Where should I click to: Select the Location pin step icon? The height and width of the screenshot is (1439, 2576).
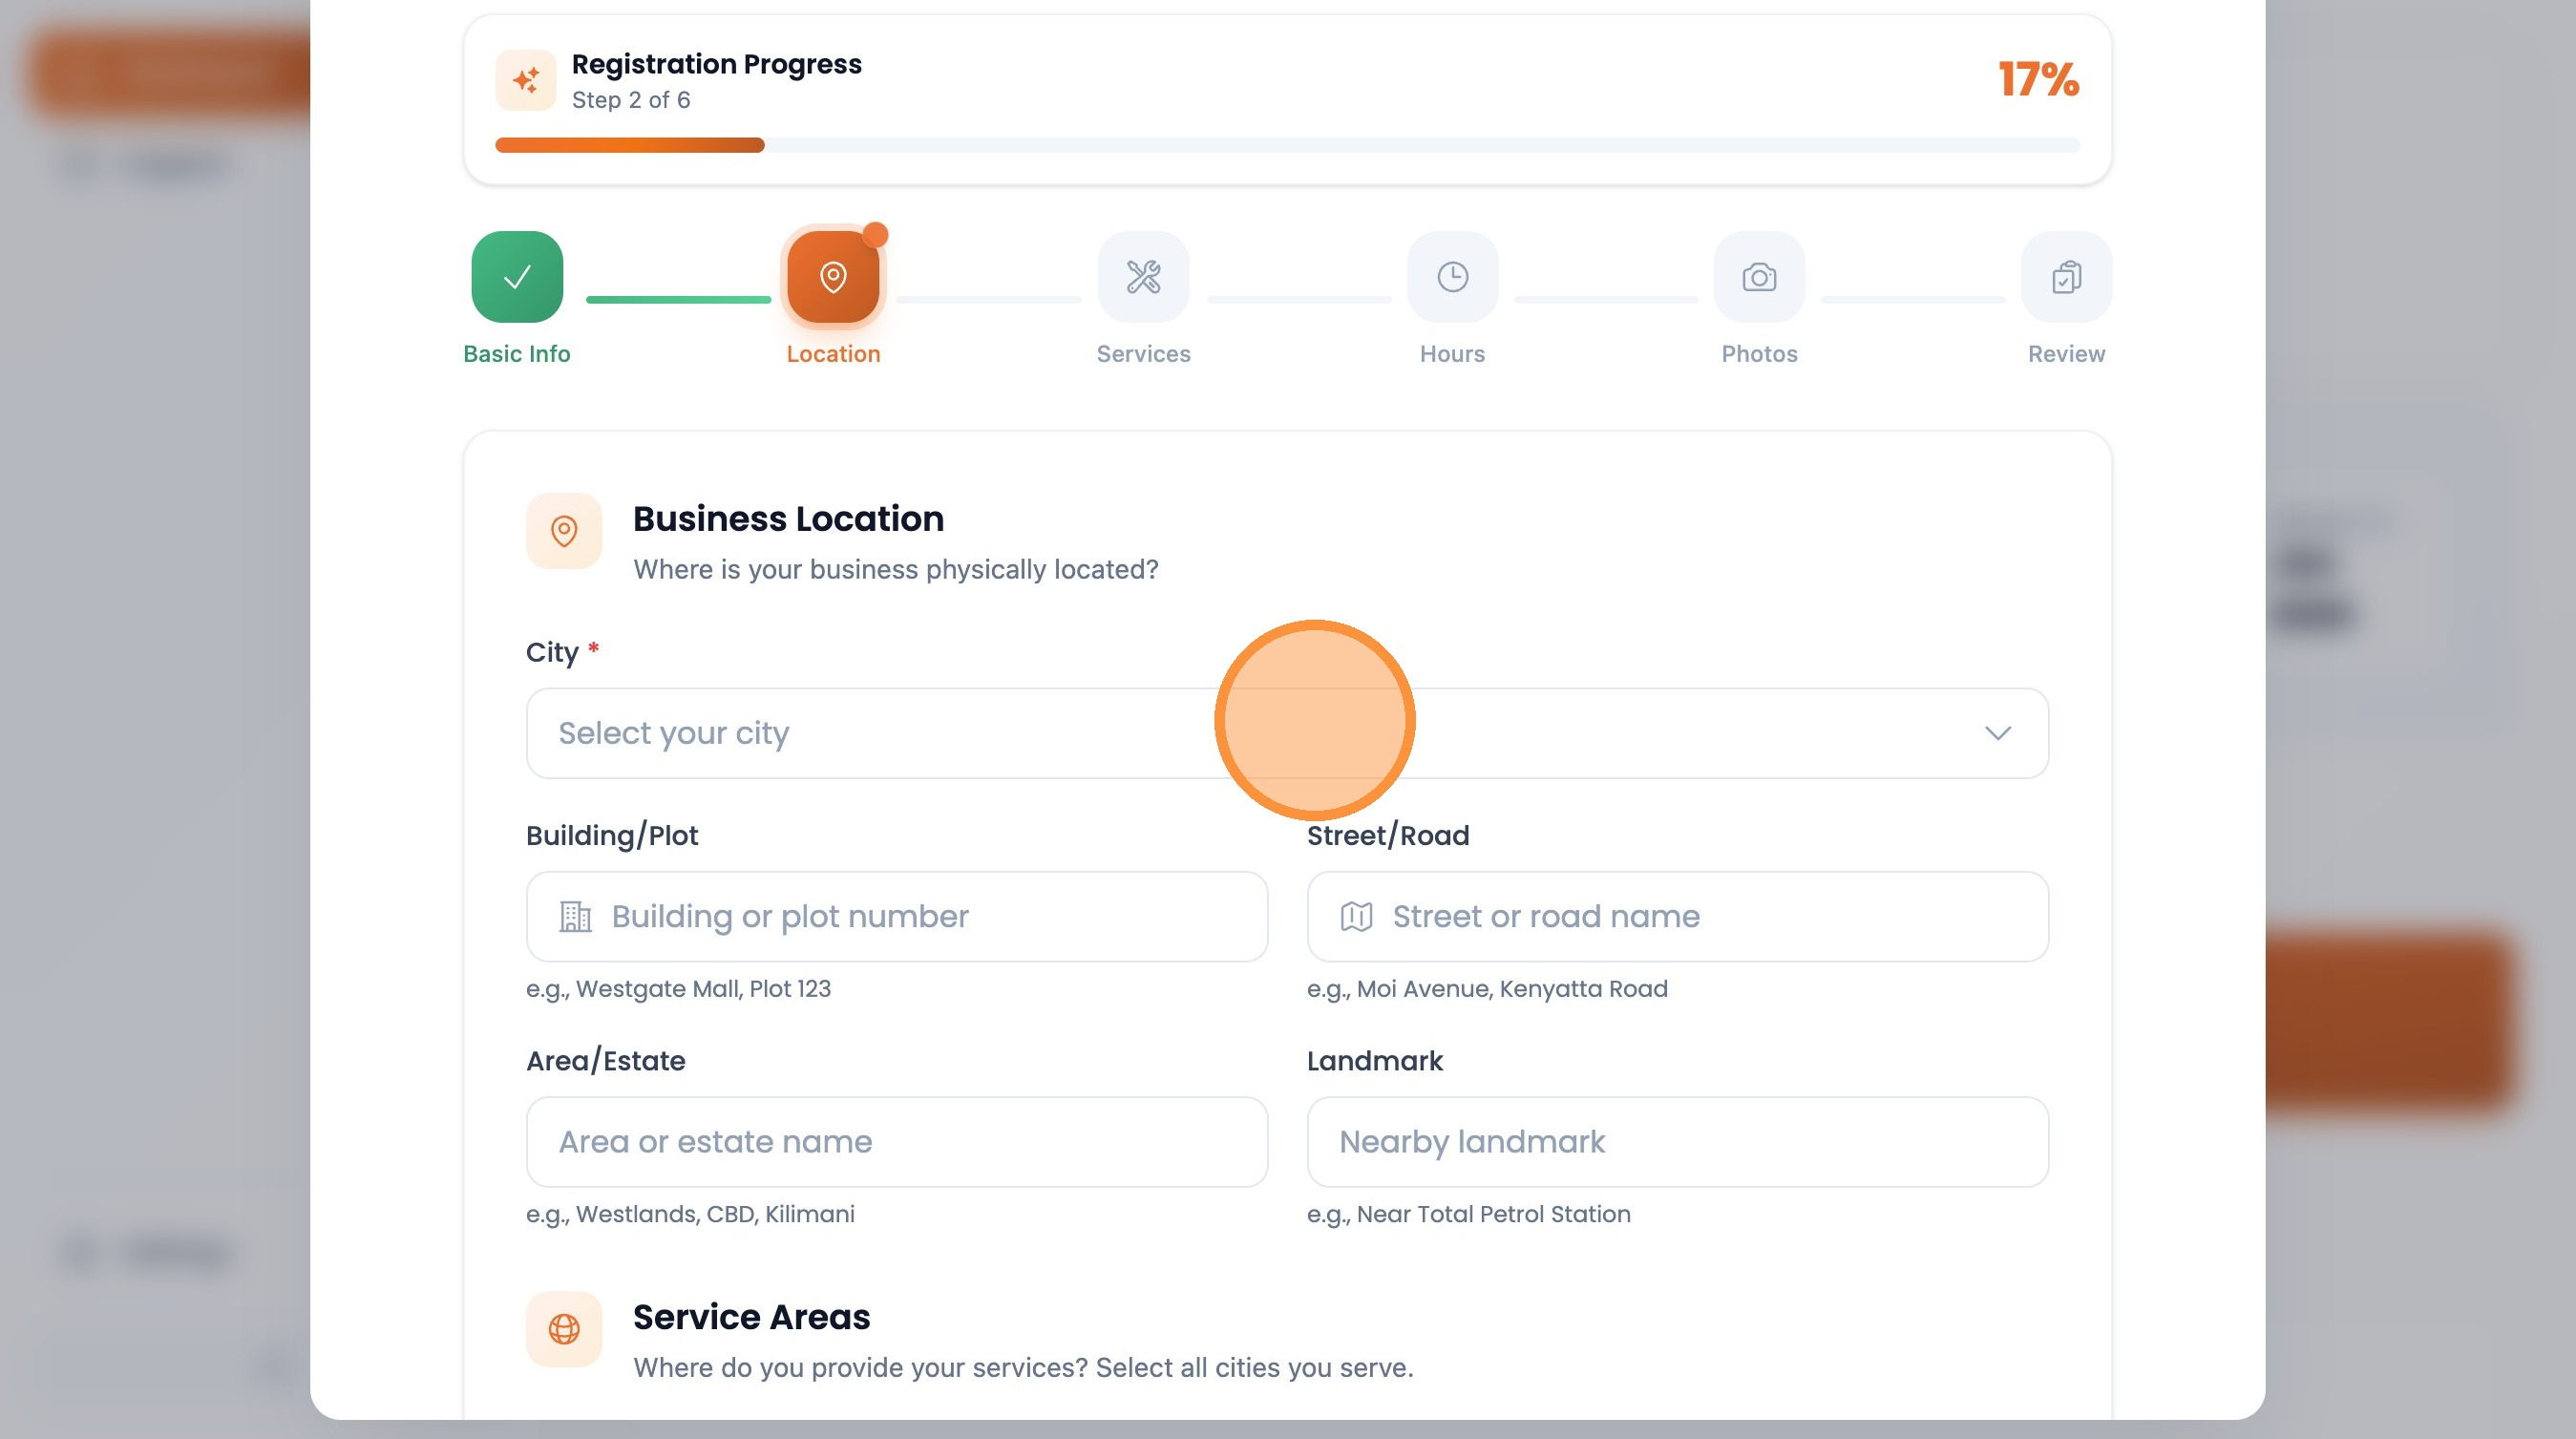[x=832, y=277]
